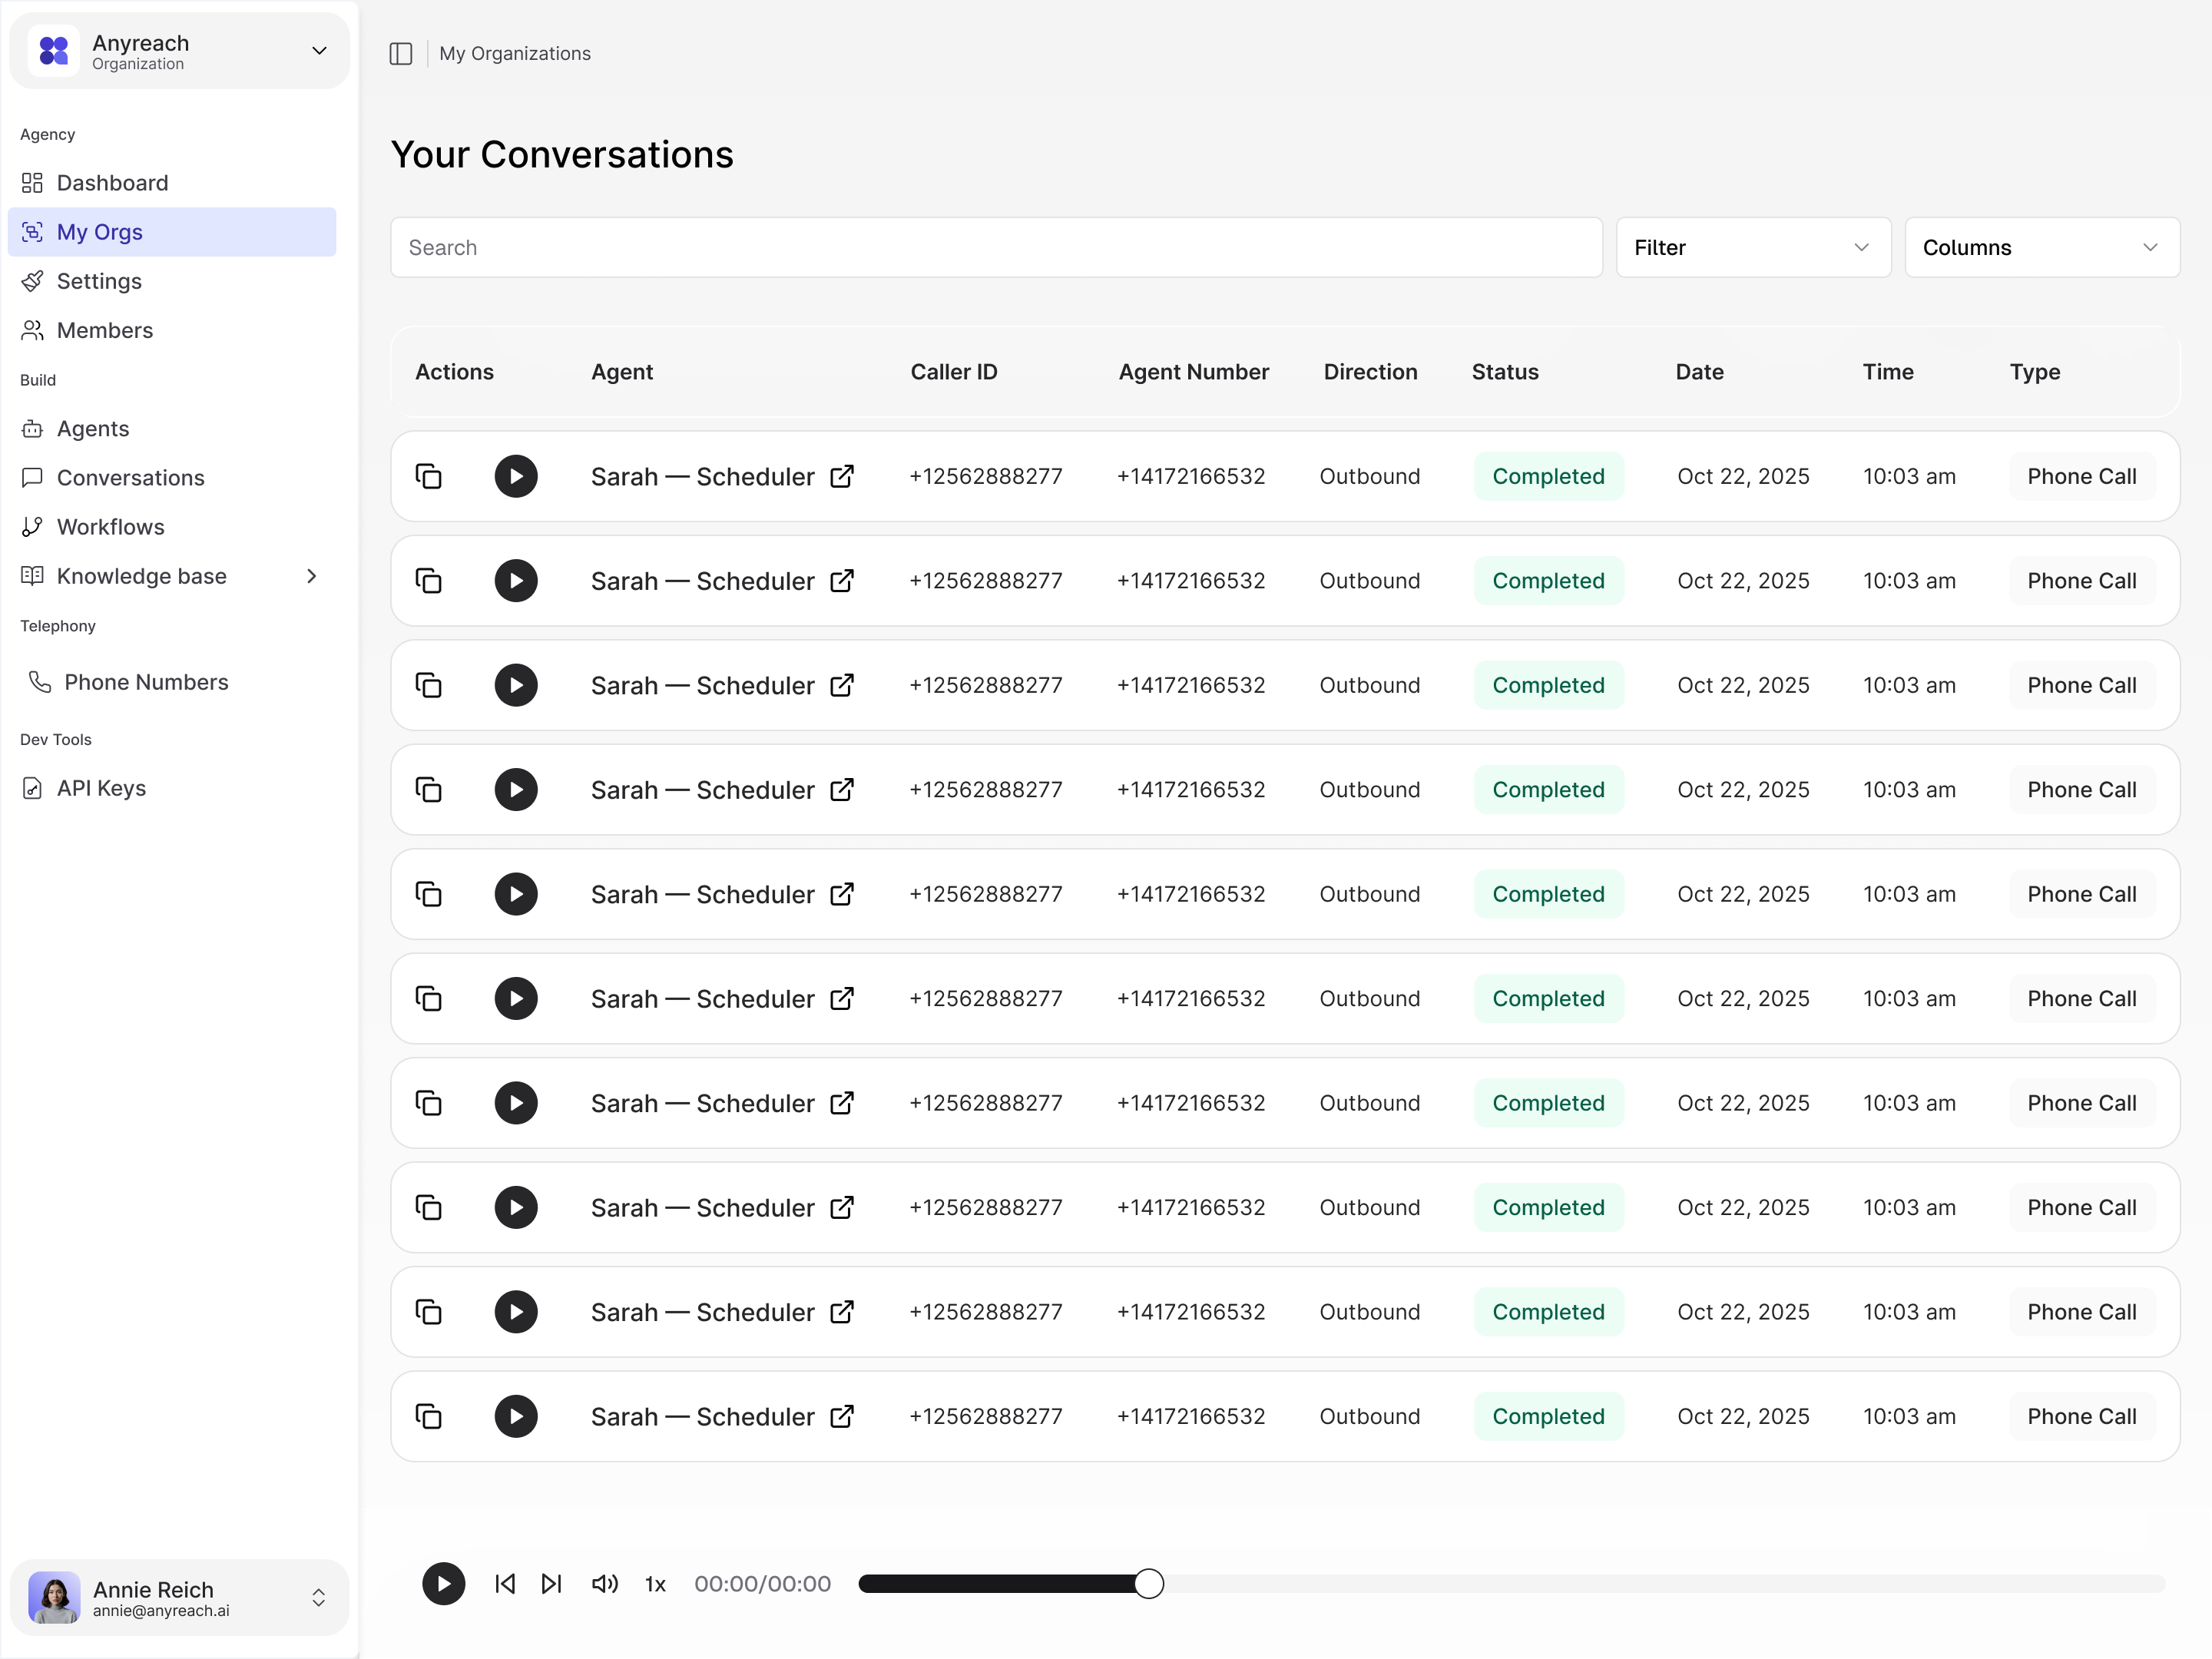Click the Completed status badge in last row
This screenshot has width=2212, height=1659.
1547,1416
